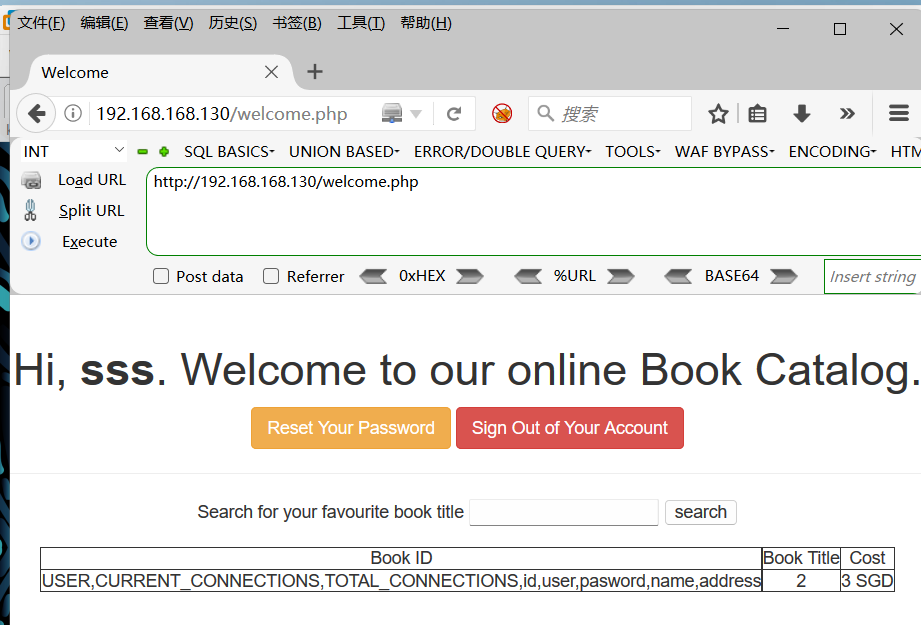921x625 pixels.
Task: Open the Firefox hamburger menu
Action: tap(897, 113)
